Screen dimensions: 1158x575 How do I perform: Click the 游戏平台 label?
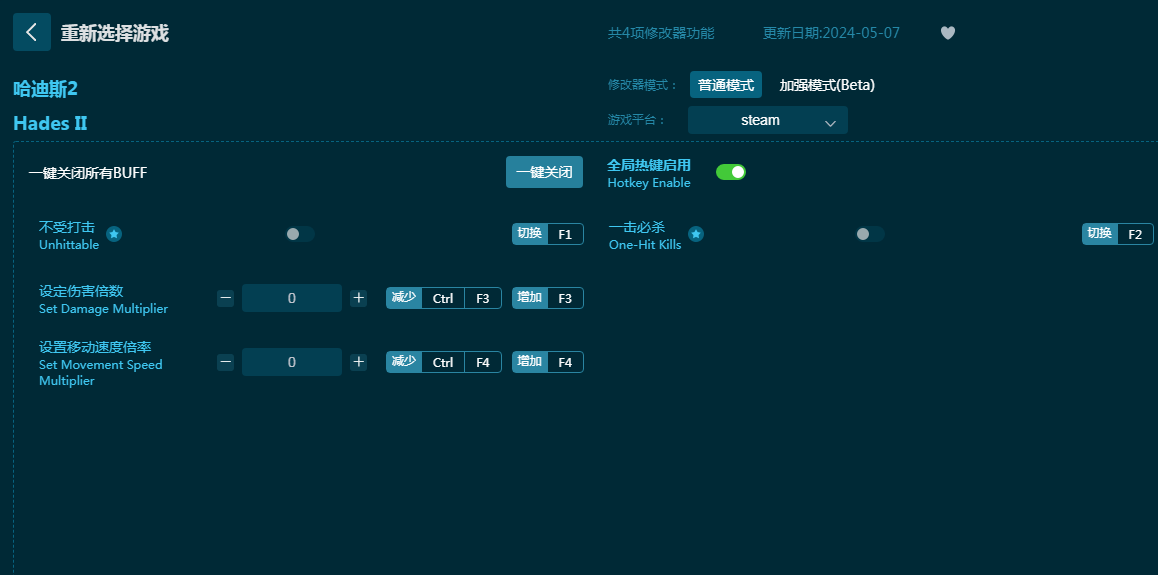[x=637, y=120]
